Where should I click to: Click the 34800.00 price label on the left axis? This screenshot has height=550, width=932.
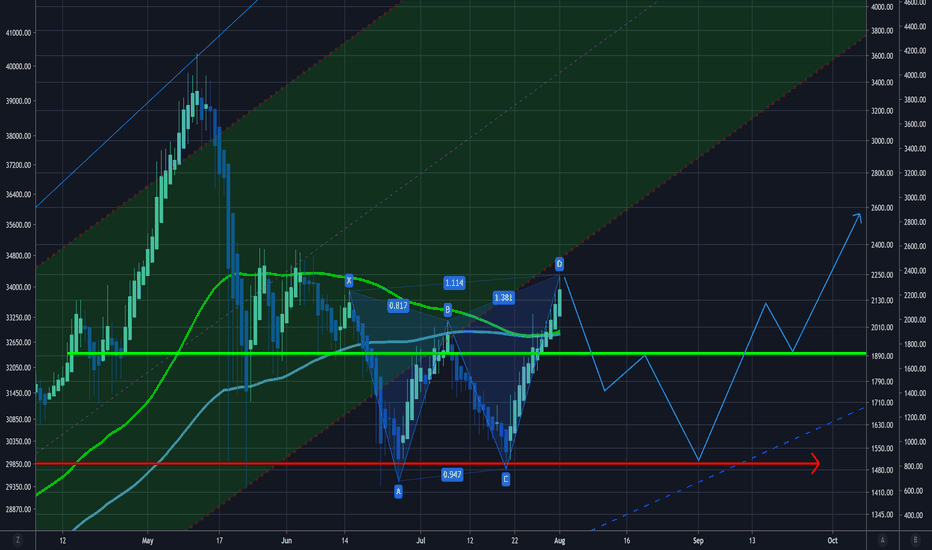(x=18, y=256)
